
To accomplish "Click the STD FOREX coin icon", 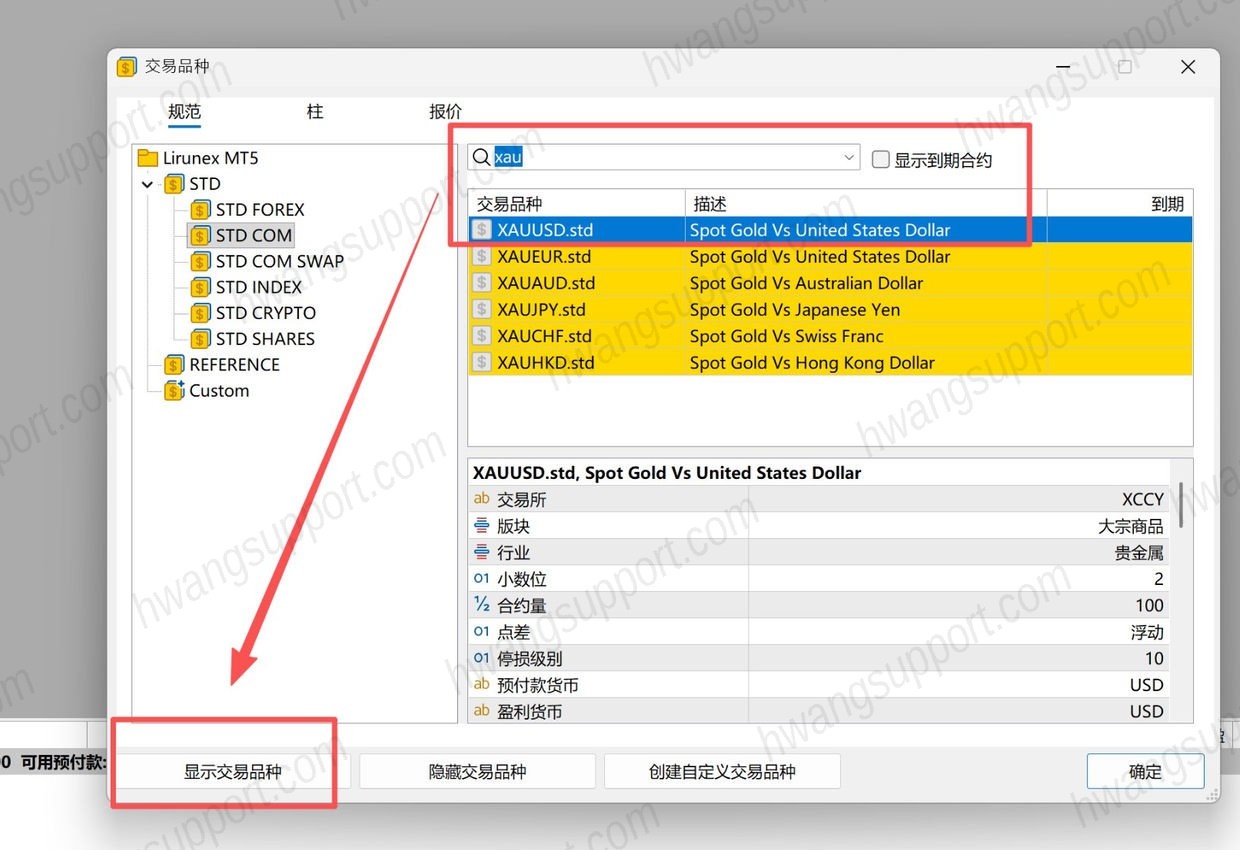I will click(200, 210).
